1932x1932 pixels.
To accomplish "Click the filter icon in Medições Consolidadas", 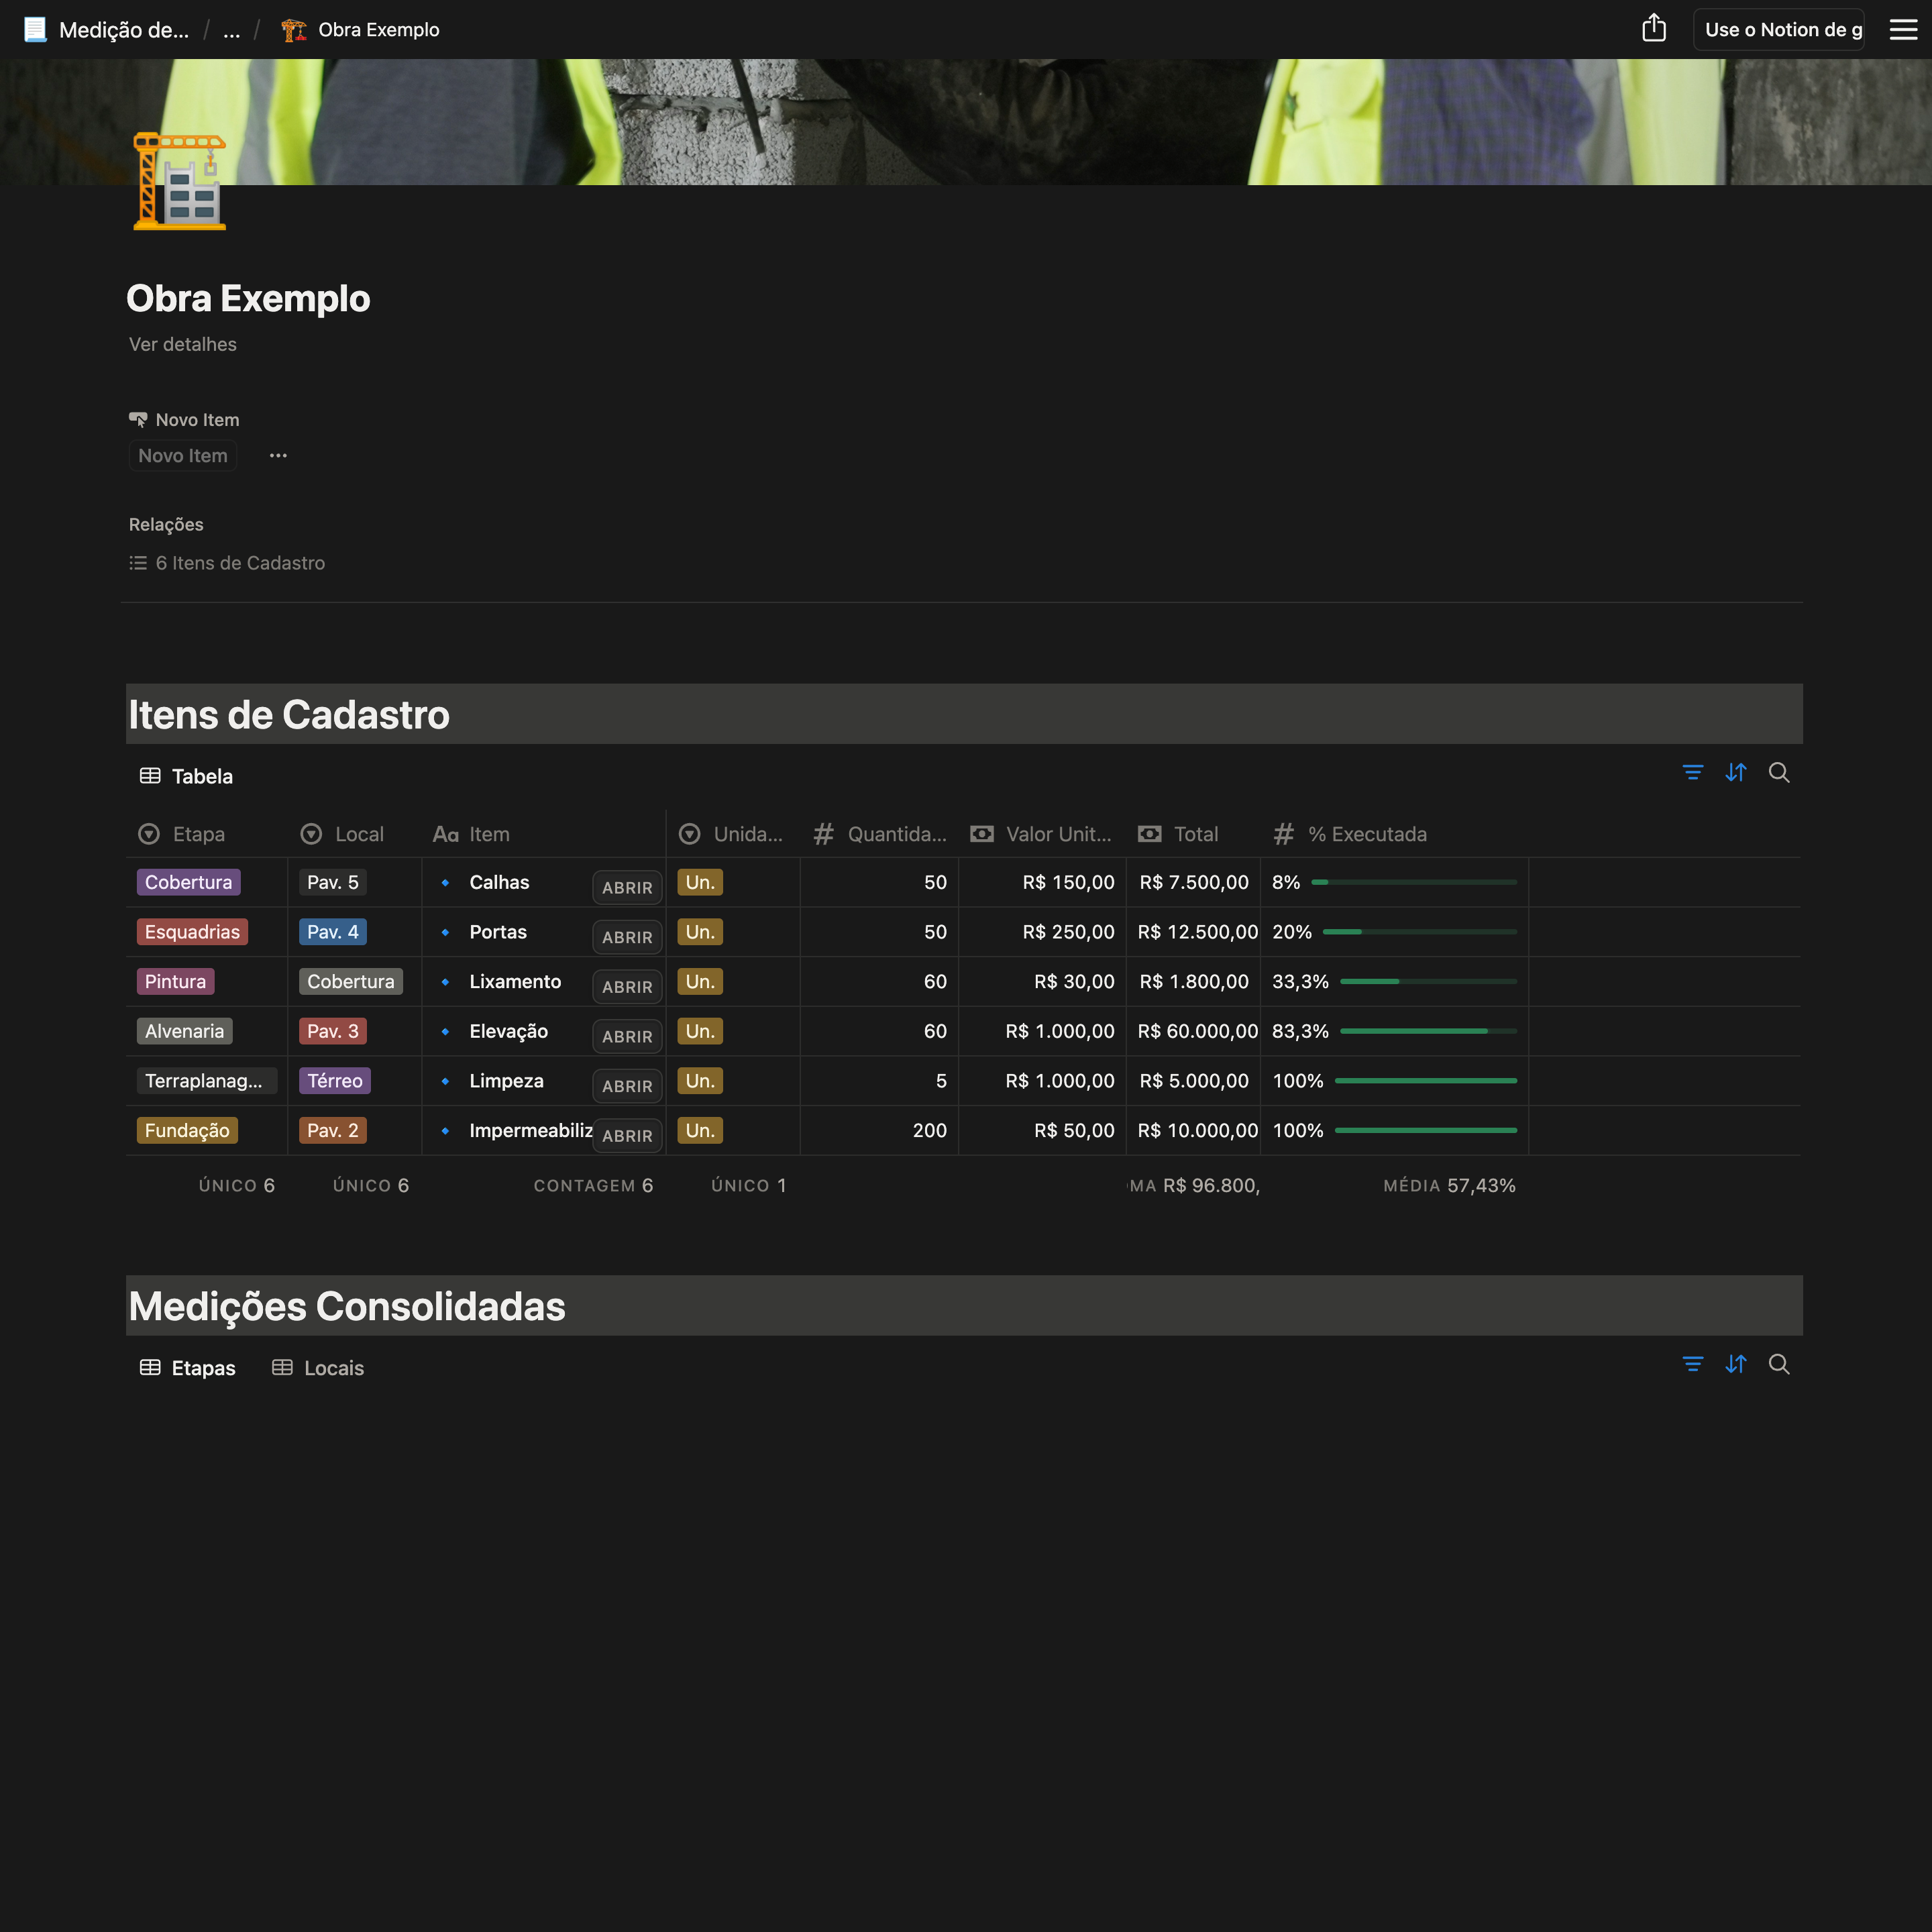I will (x=1692, y=1365).
